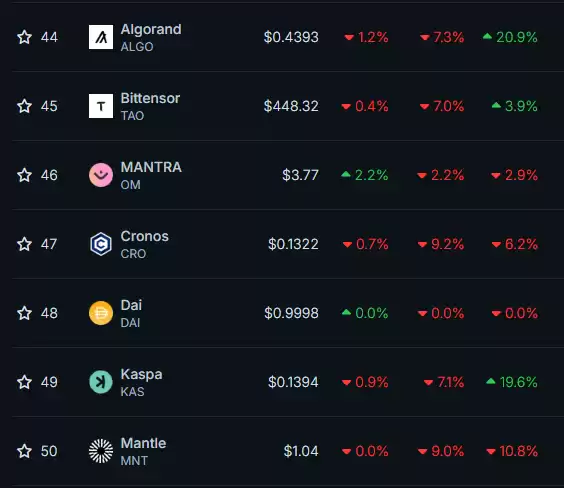This screenshot has width=564, height=488.
Task: Click the green Kaspa logo icon
Action: pyautogui.click(x=101, y=382)
